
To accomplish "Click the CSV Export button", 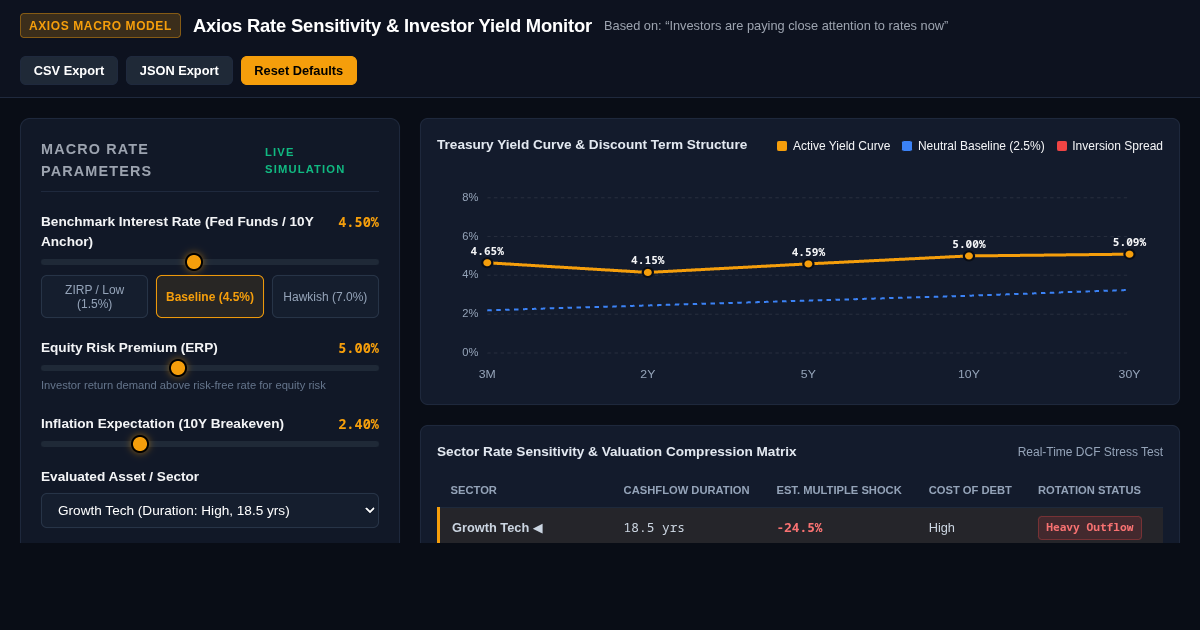I will tap(69, 71).
